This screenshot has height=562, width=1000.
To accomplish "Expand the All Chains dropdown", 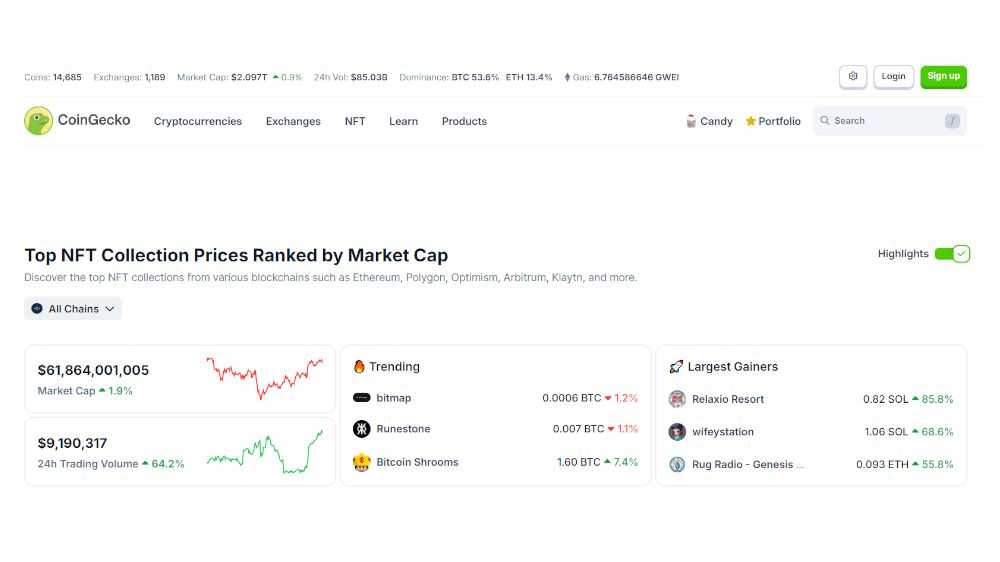I will (73, 309).
